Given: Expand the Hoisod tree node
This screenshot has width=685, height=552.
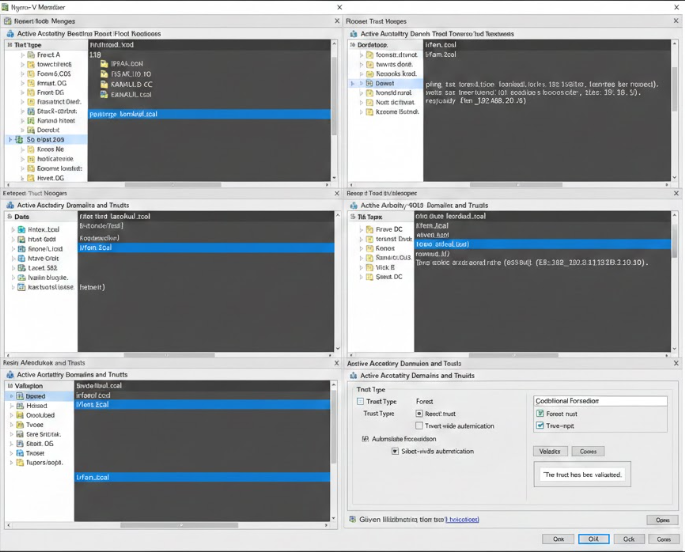Looking at the screenshot, I should pyautogui.click(x=12, y=406).
